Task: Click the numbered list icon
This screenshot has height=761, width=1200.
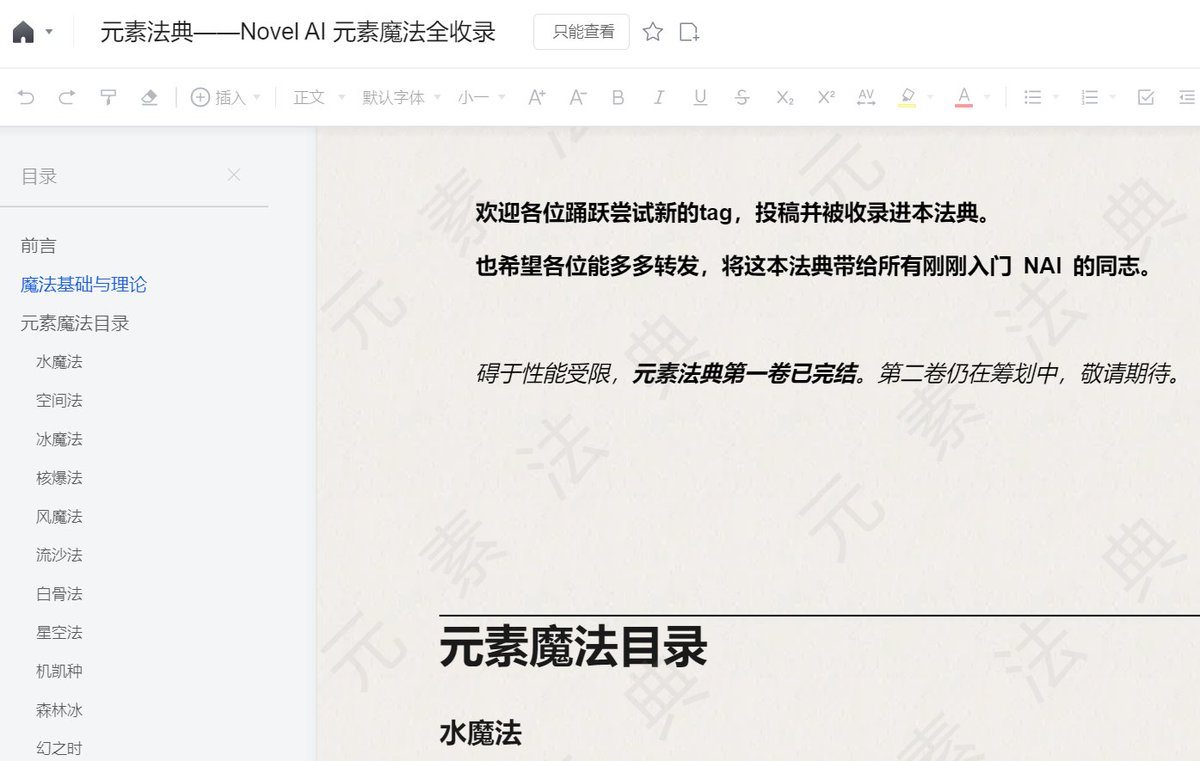Action: 1090,97
